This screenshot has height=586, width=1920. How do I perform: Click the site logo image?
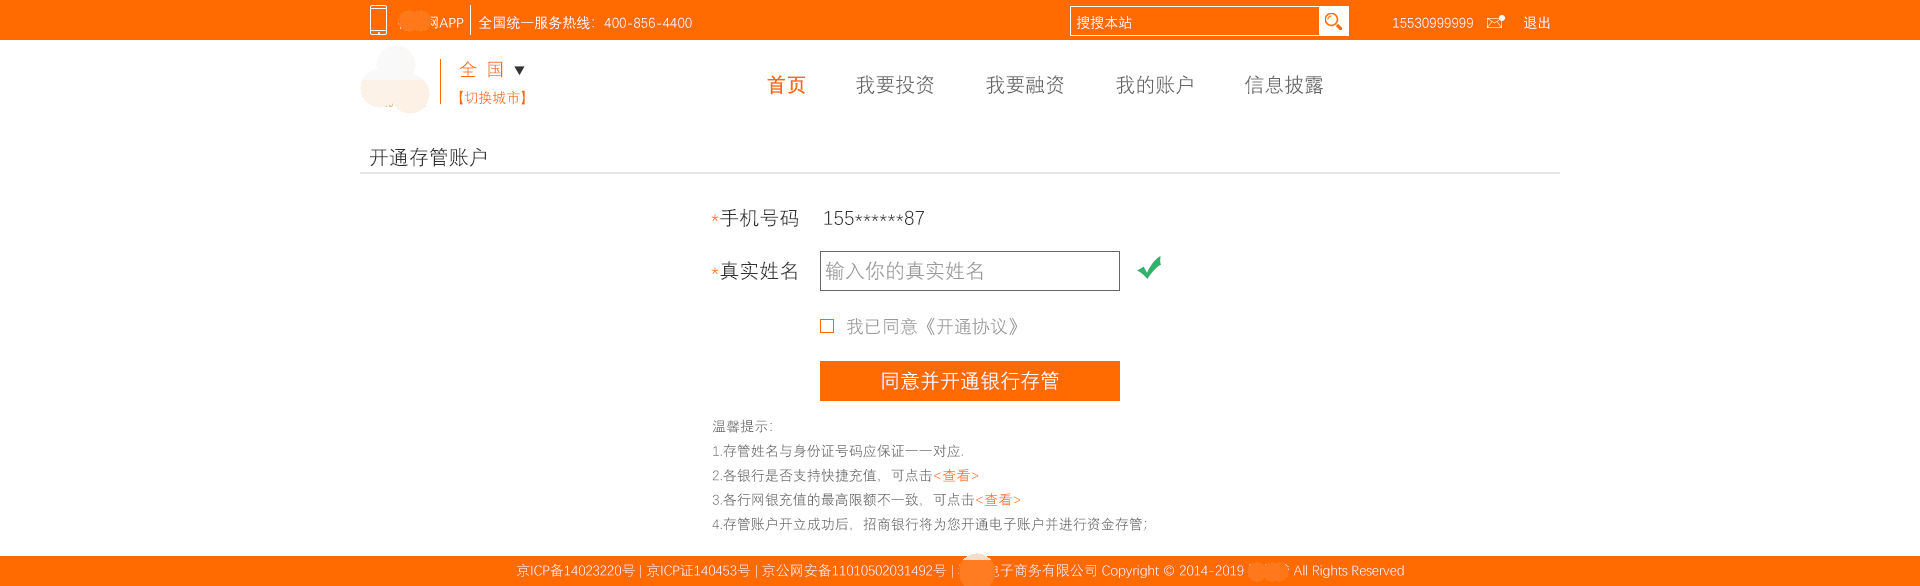[x=395, y=80]
